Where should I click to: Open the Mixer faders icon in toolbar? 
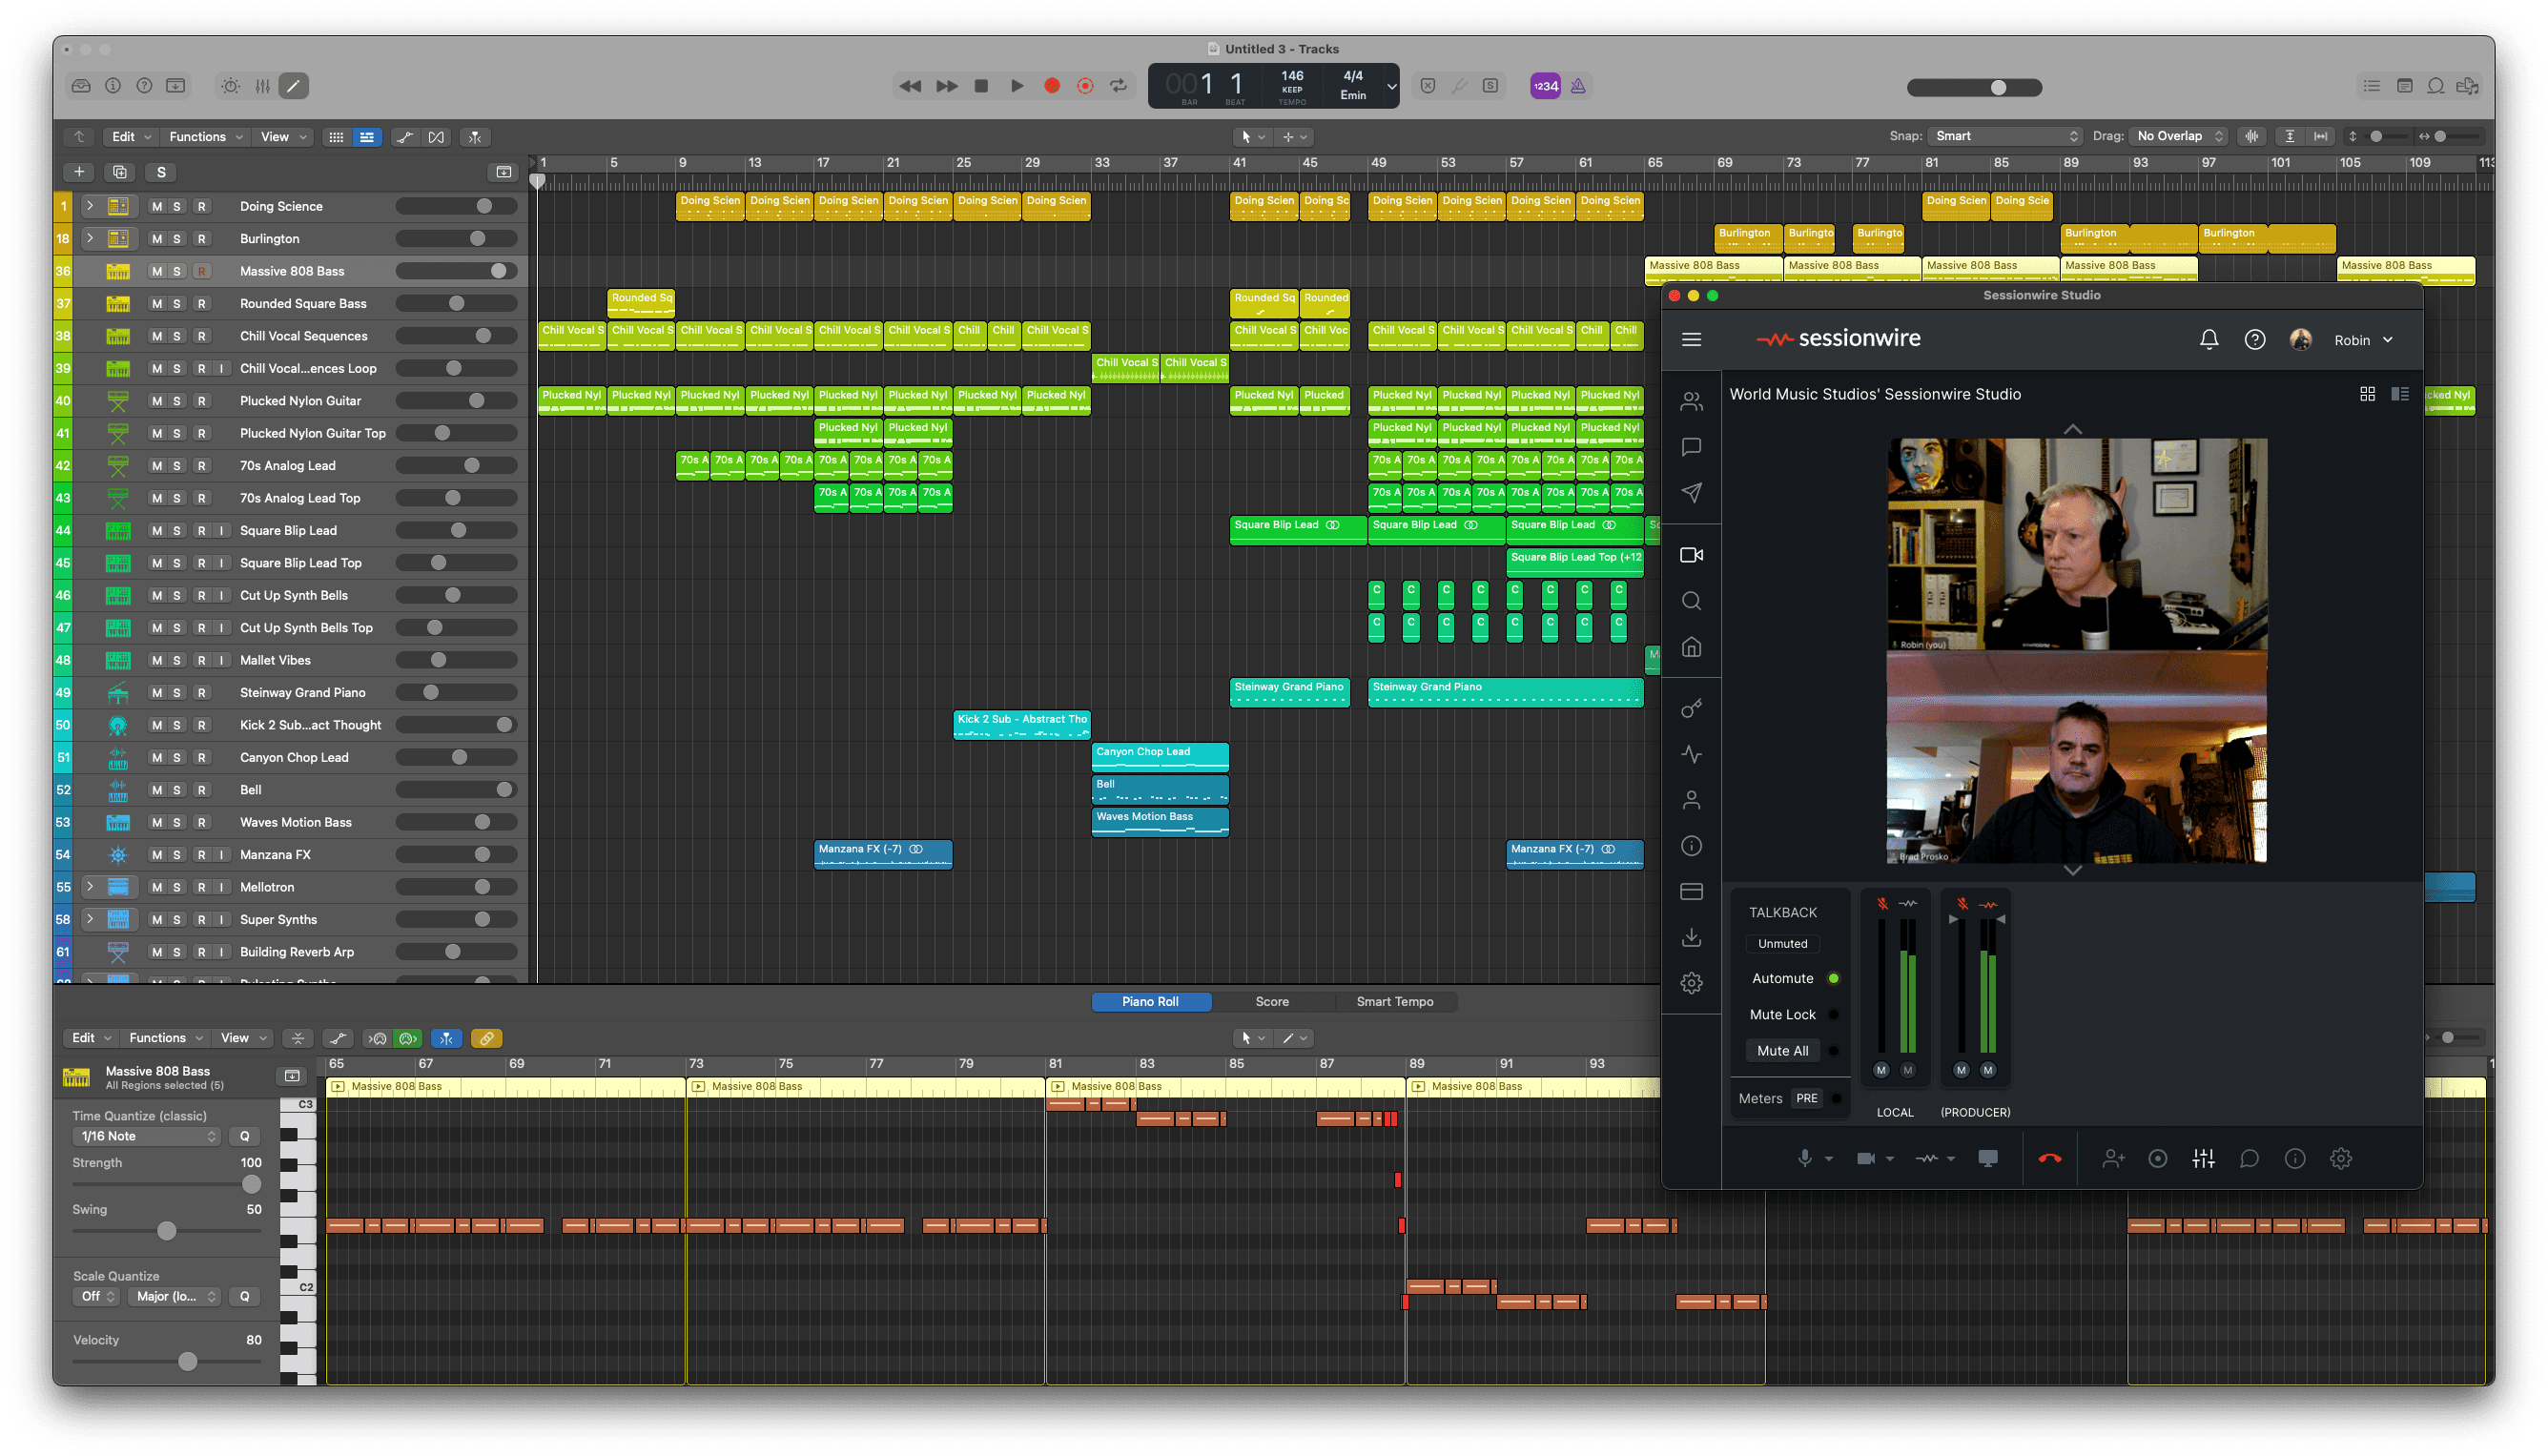262,86
